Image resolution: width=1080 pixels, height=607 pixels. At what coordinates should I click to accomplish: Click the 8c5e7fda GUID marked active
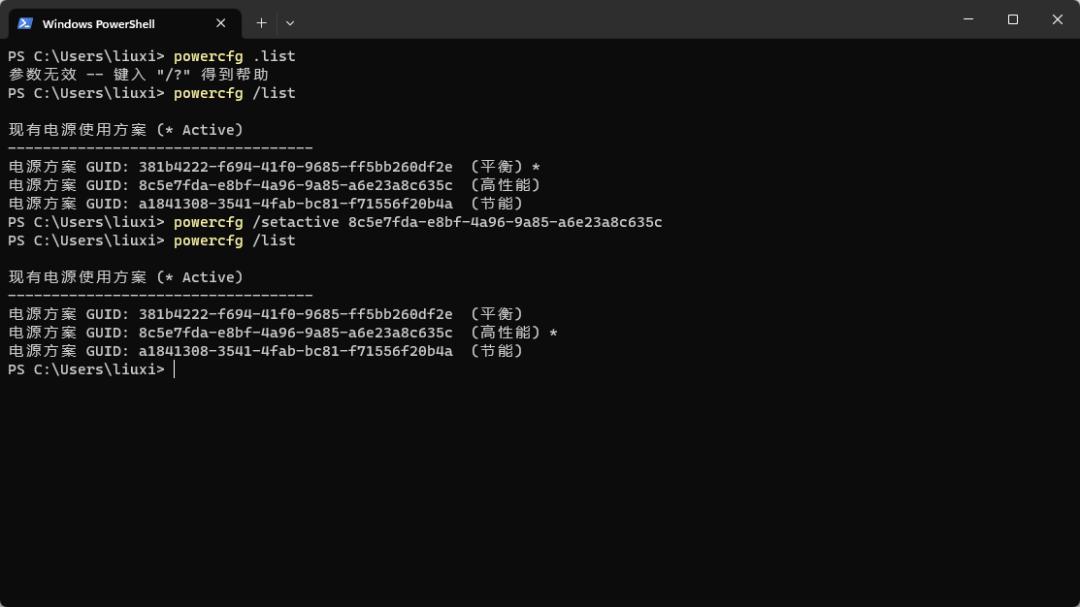tap(295, 333)
